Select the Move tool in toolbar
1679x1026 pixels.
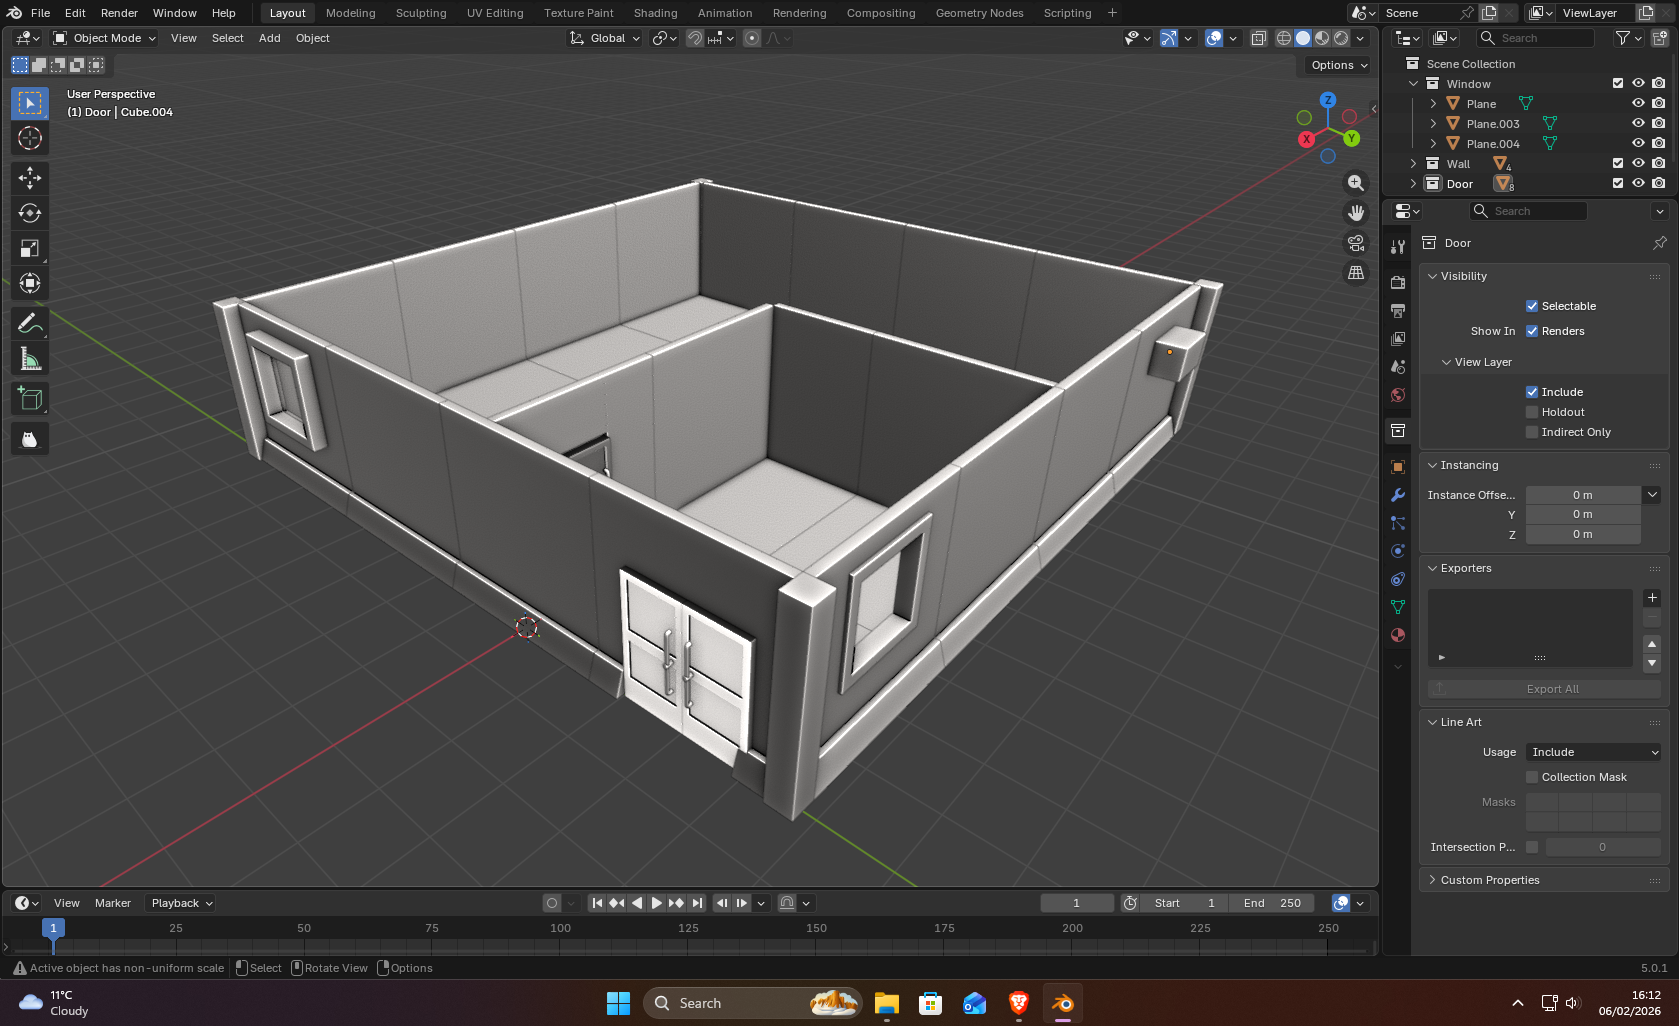pos(30,178)
